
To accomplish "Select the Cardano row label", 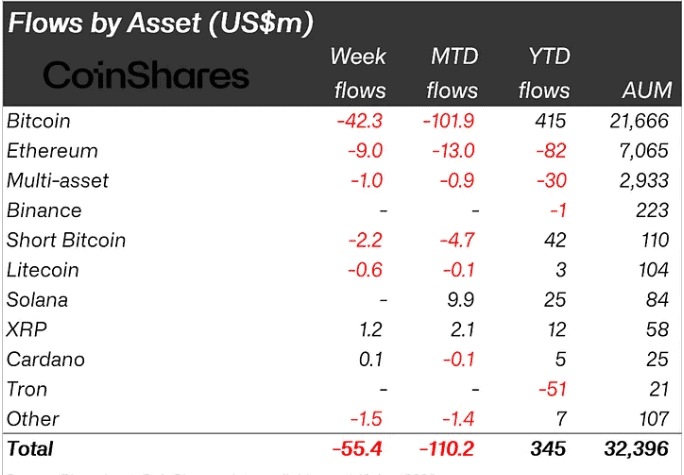I will point(45,359).
